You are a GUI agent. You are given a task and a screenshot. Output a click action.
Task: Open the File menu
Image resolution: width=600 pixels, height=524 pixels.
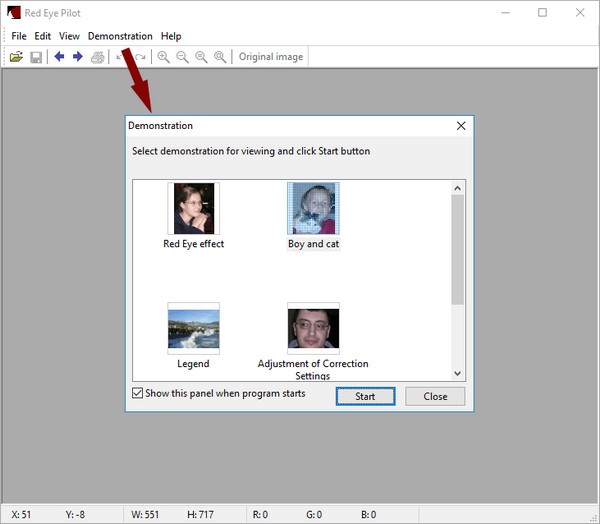[19, 36]
